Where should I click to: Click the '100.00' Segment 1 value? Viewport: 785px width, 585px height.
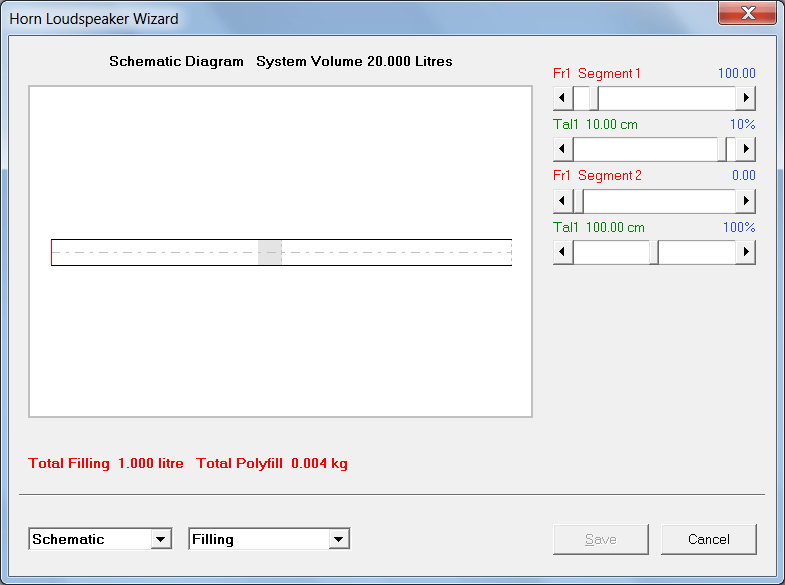point(736,74)
